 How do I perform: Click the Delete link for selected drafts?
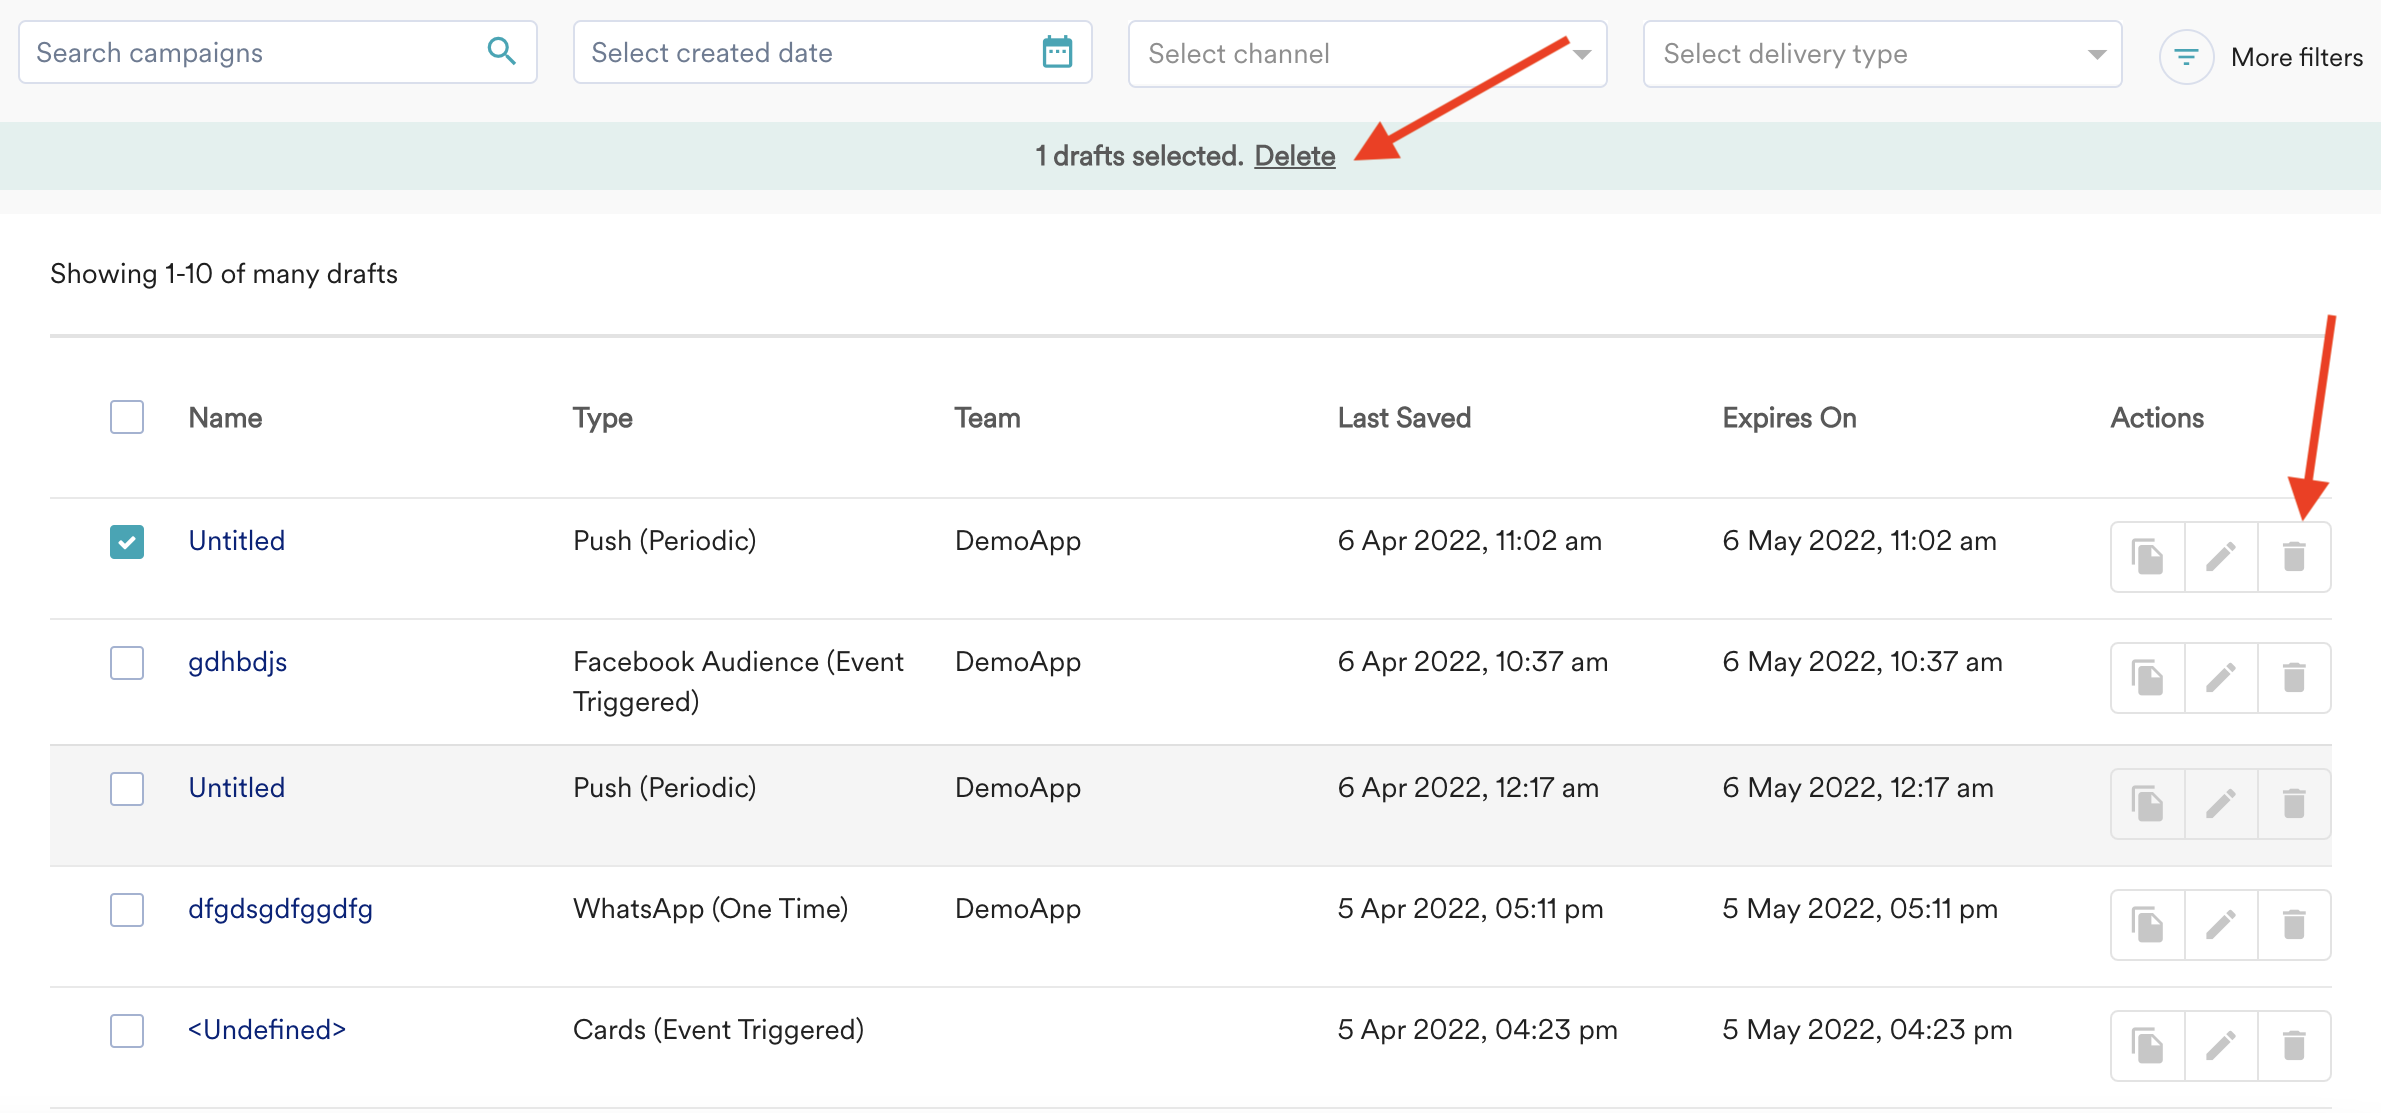1294,156
